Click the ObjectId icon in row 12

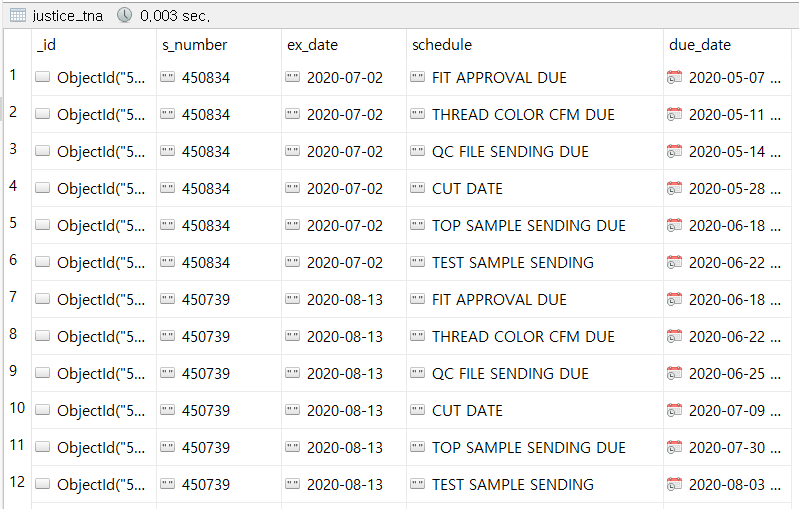point(43,485)
